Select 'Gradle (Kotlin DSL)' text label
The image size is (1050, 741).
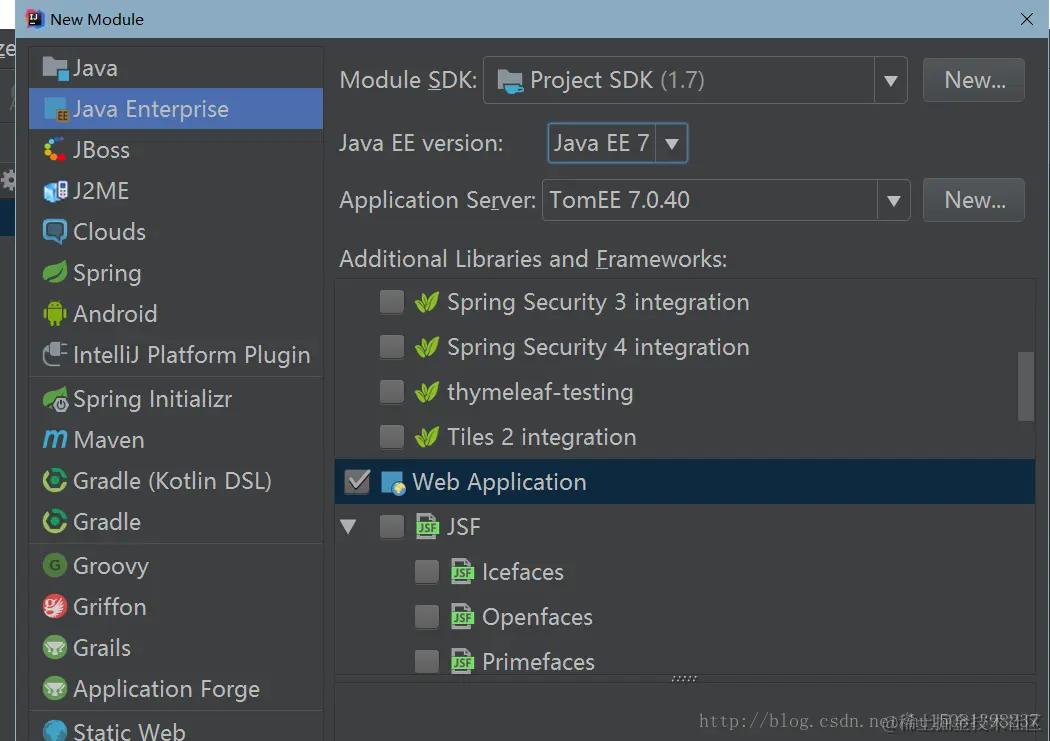coord(172,481)
